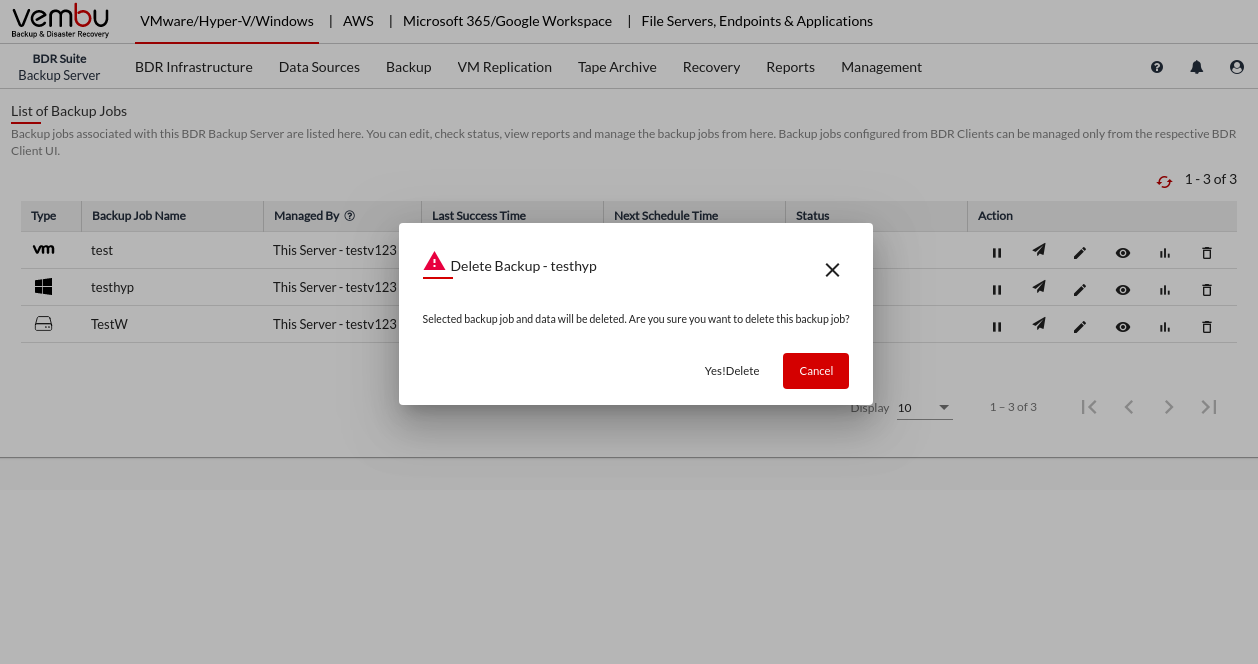Open the report chart icon for testhyp job
Image resolution: width=1258 pixels, height=664 pixels.
[1164, 290]
